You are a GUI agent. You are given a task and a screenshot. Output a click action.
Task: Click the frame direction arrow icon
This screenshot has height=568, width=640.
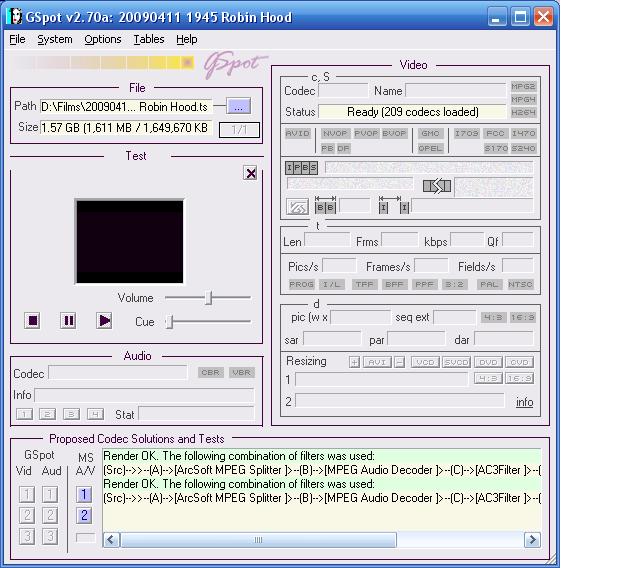pos(437,186)
